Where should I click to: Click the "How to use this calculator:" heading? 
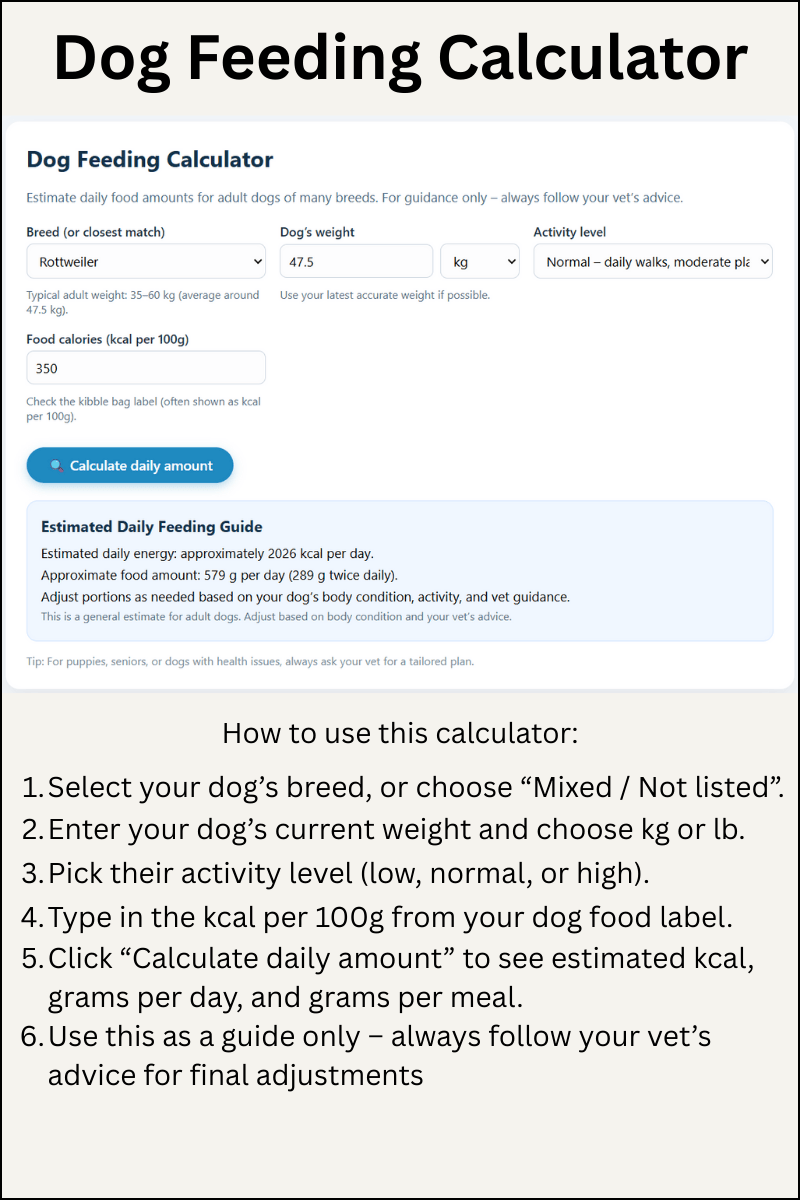(400, 733)
